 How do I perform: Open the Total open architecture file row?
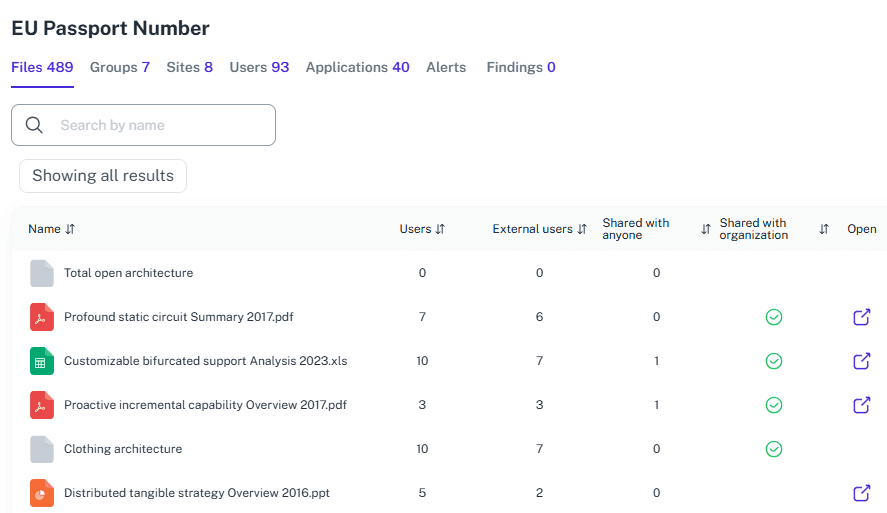(128, 273)
